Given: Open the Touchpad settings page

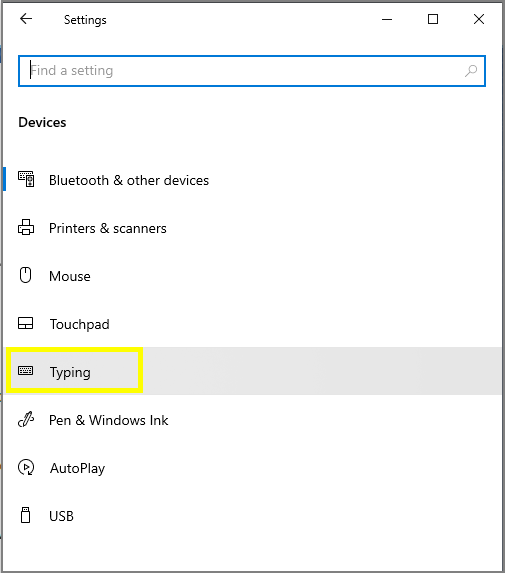Looking at the screenshot, I should (x=252, y=323).
